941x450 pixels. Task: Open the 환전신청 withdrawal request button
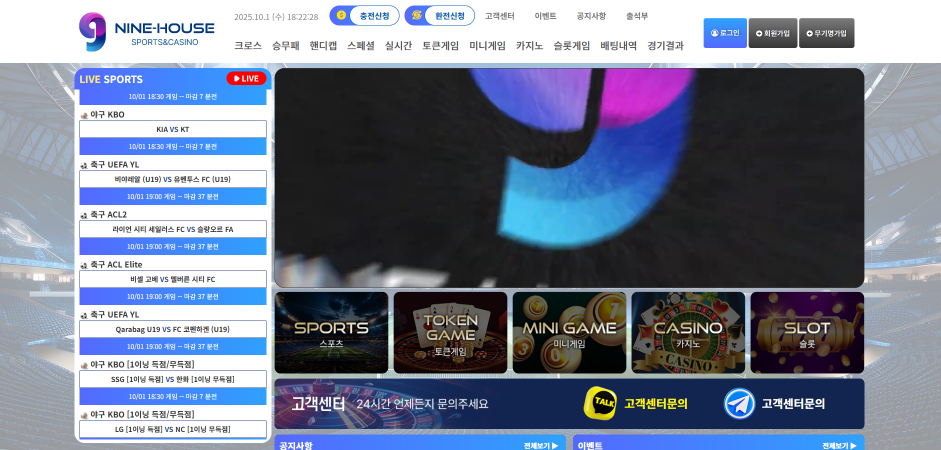click(x=426, y=16)
